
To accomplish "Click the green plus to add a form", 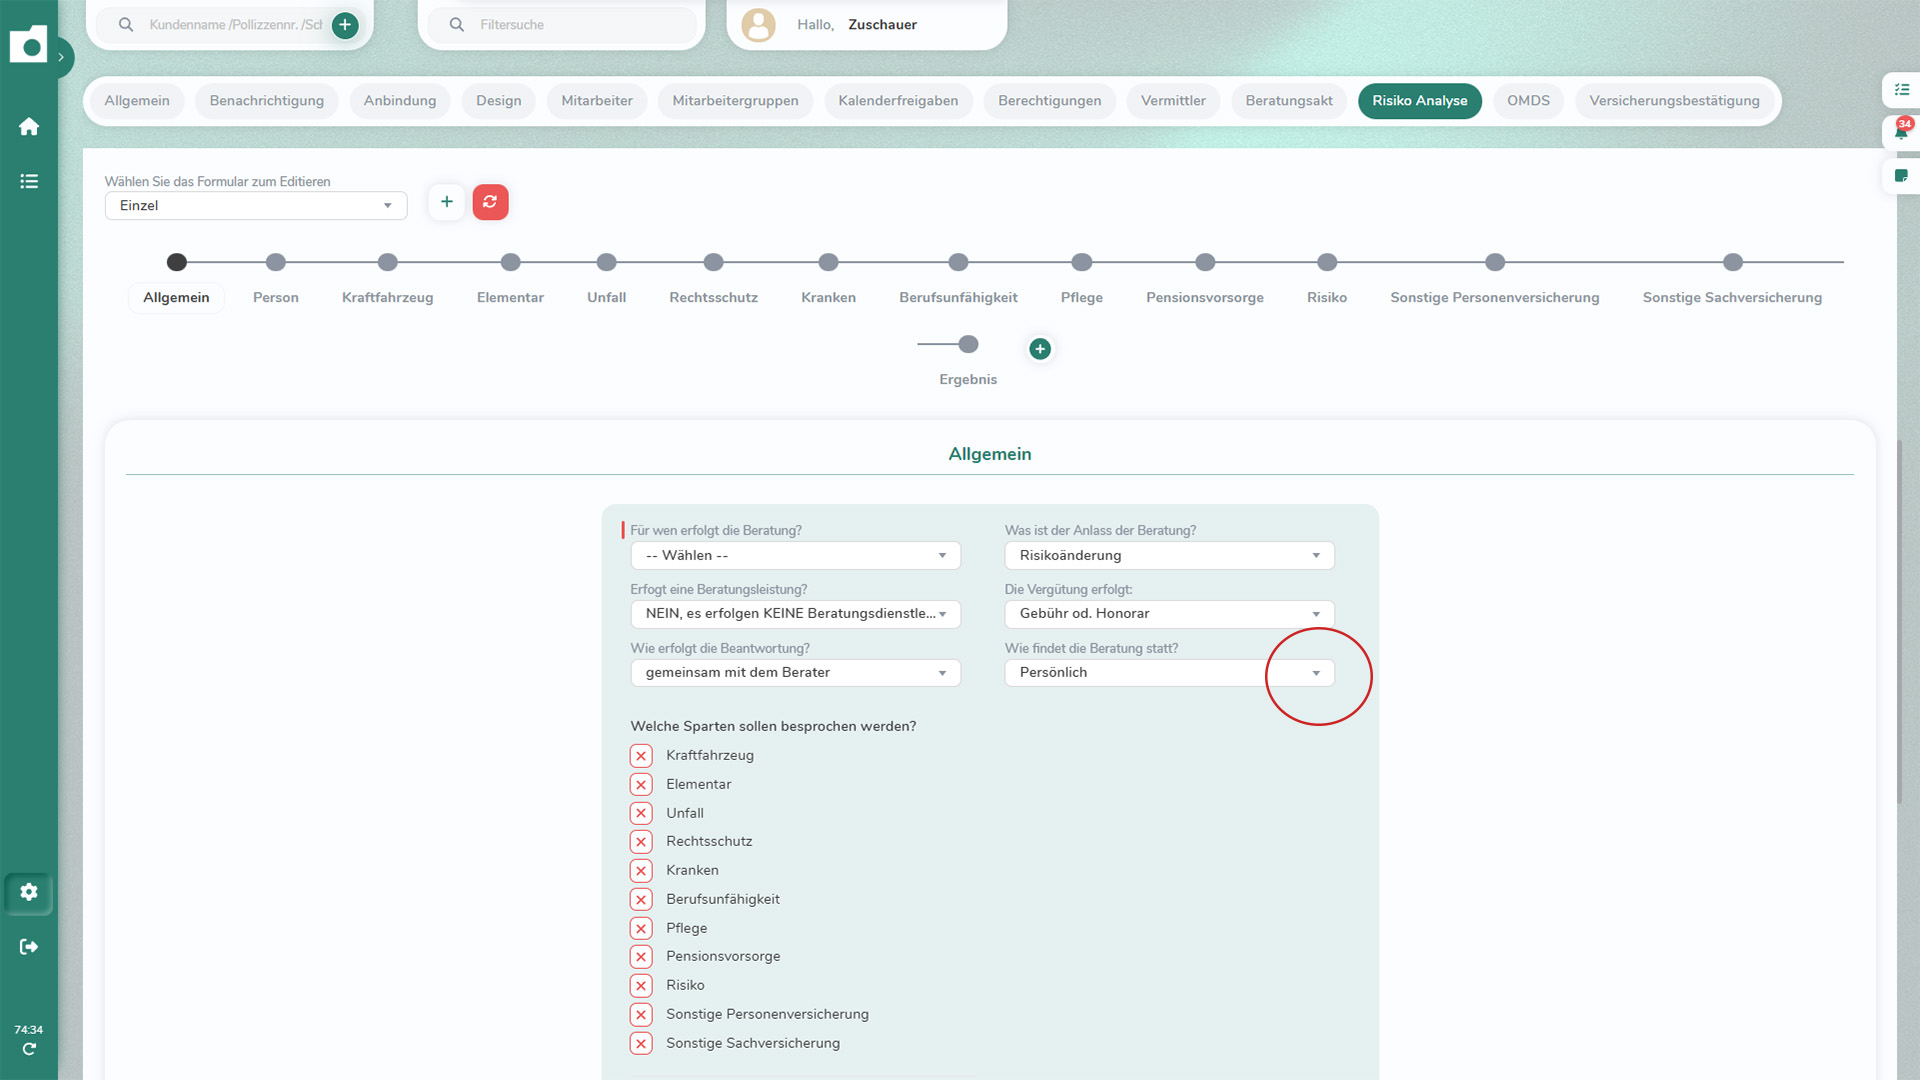I will coord(446,201).
